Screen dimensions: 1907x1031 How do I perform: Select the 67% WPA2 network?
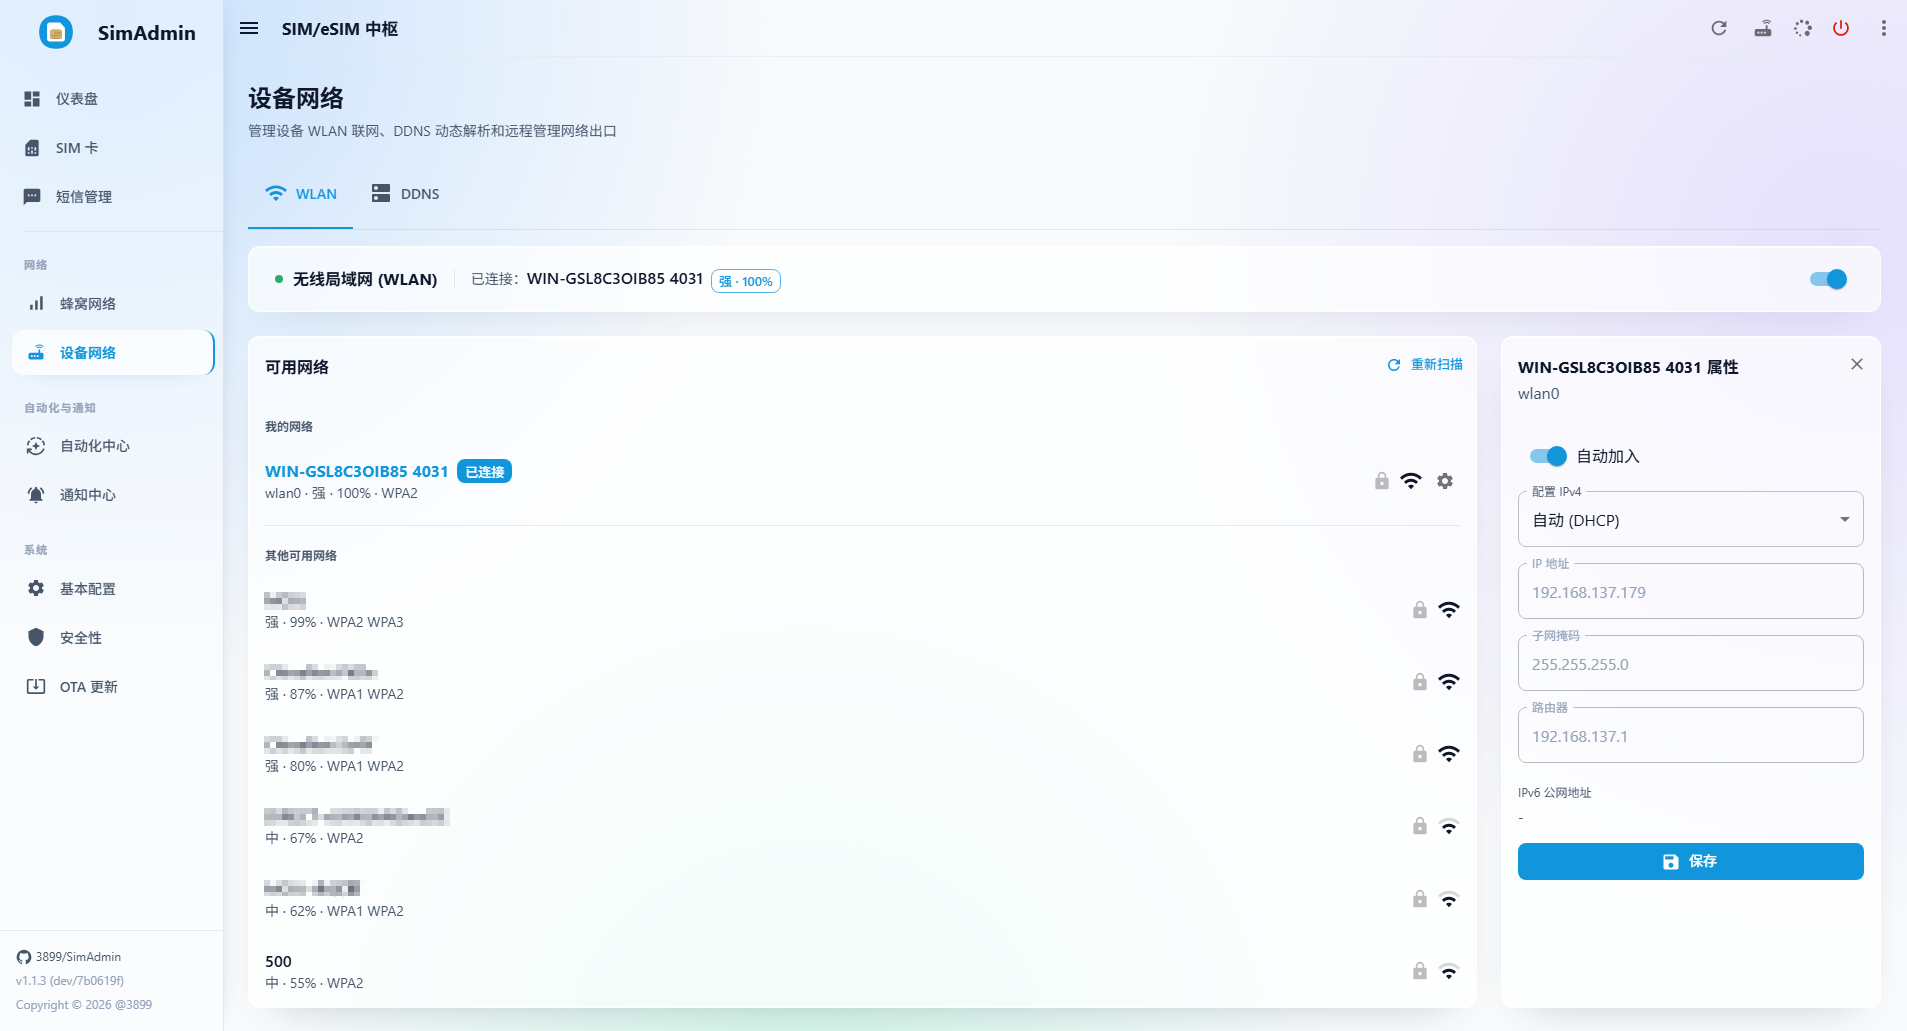click(862, 826)
